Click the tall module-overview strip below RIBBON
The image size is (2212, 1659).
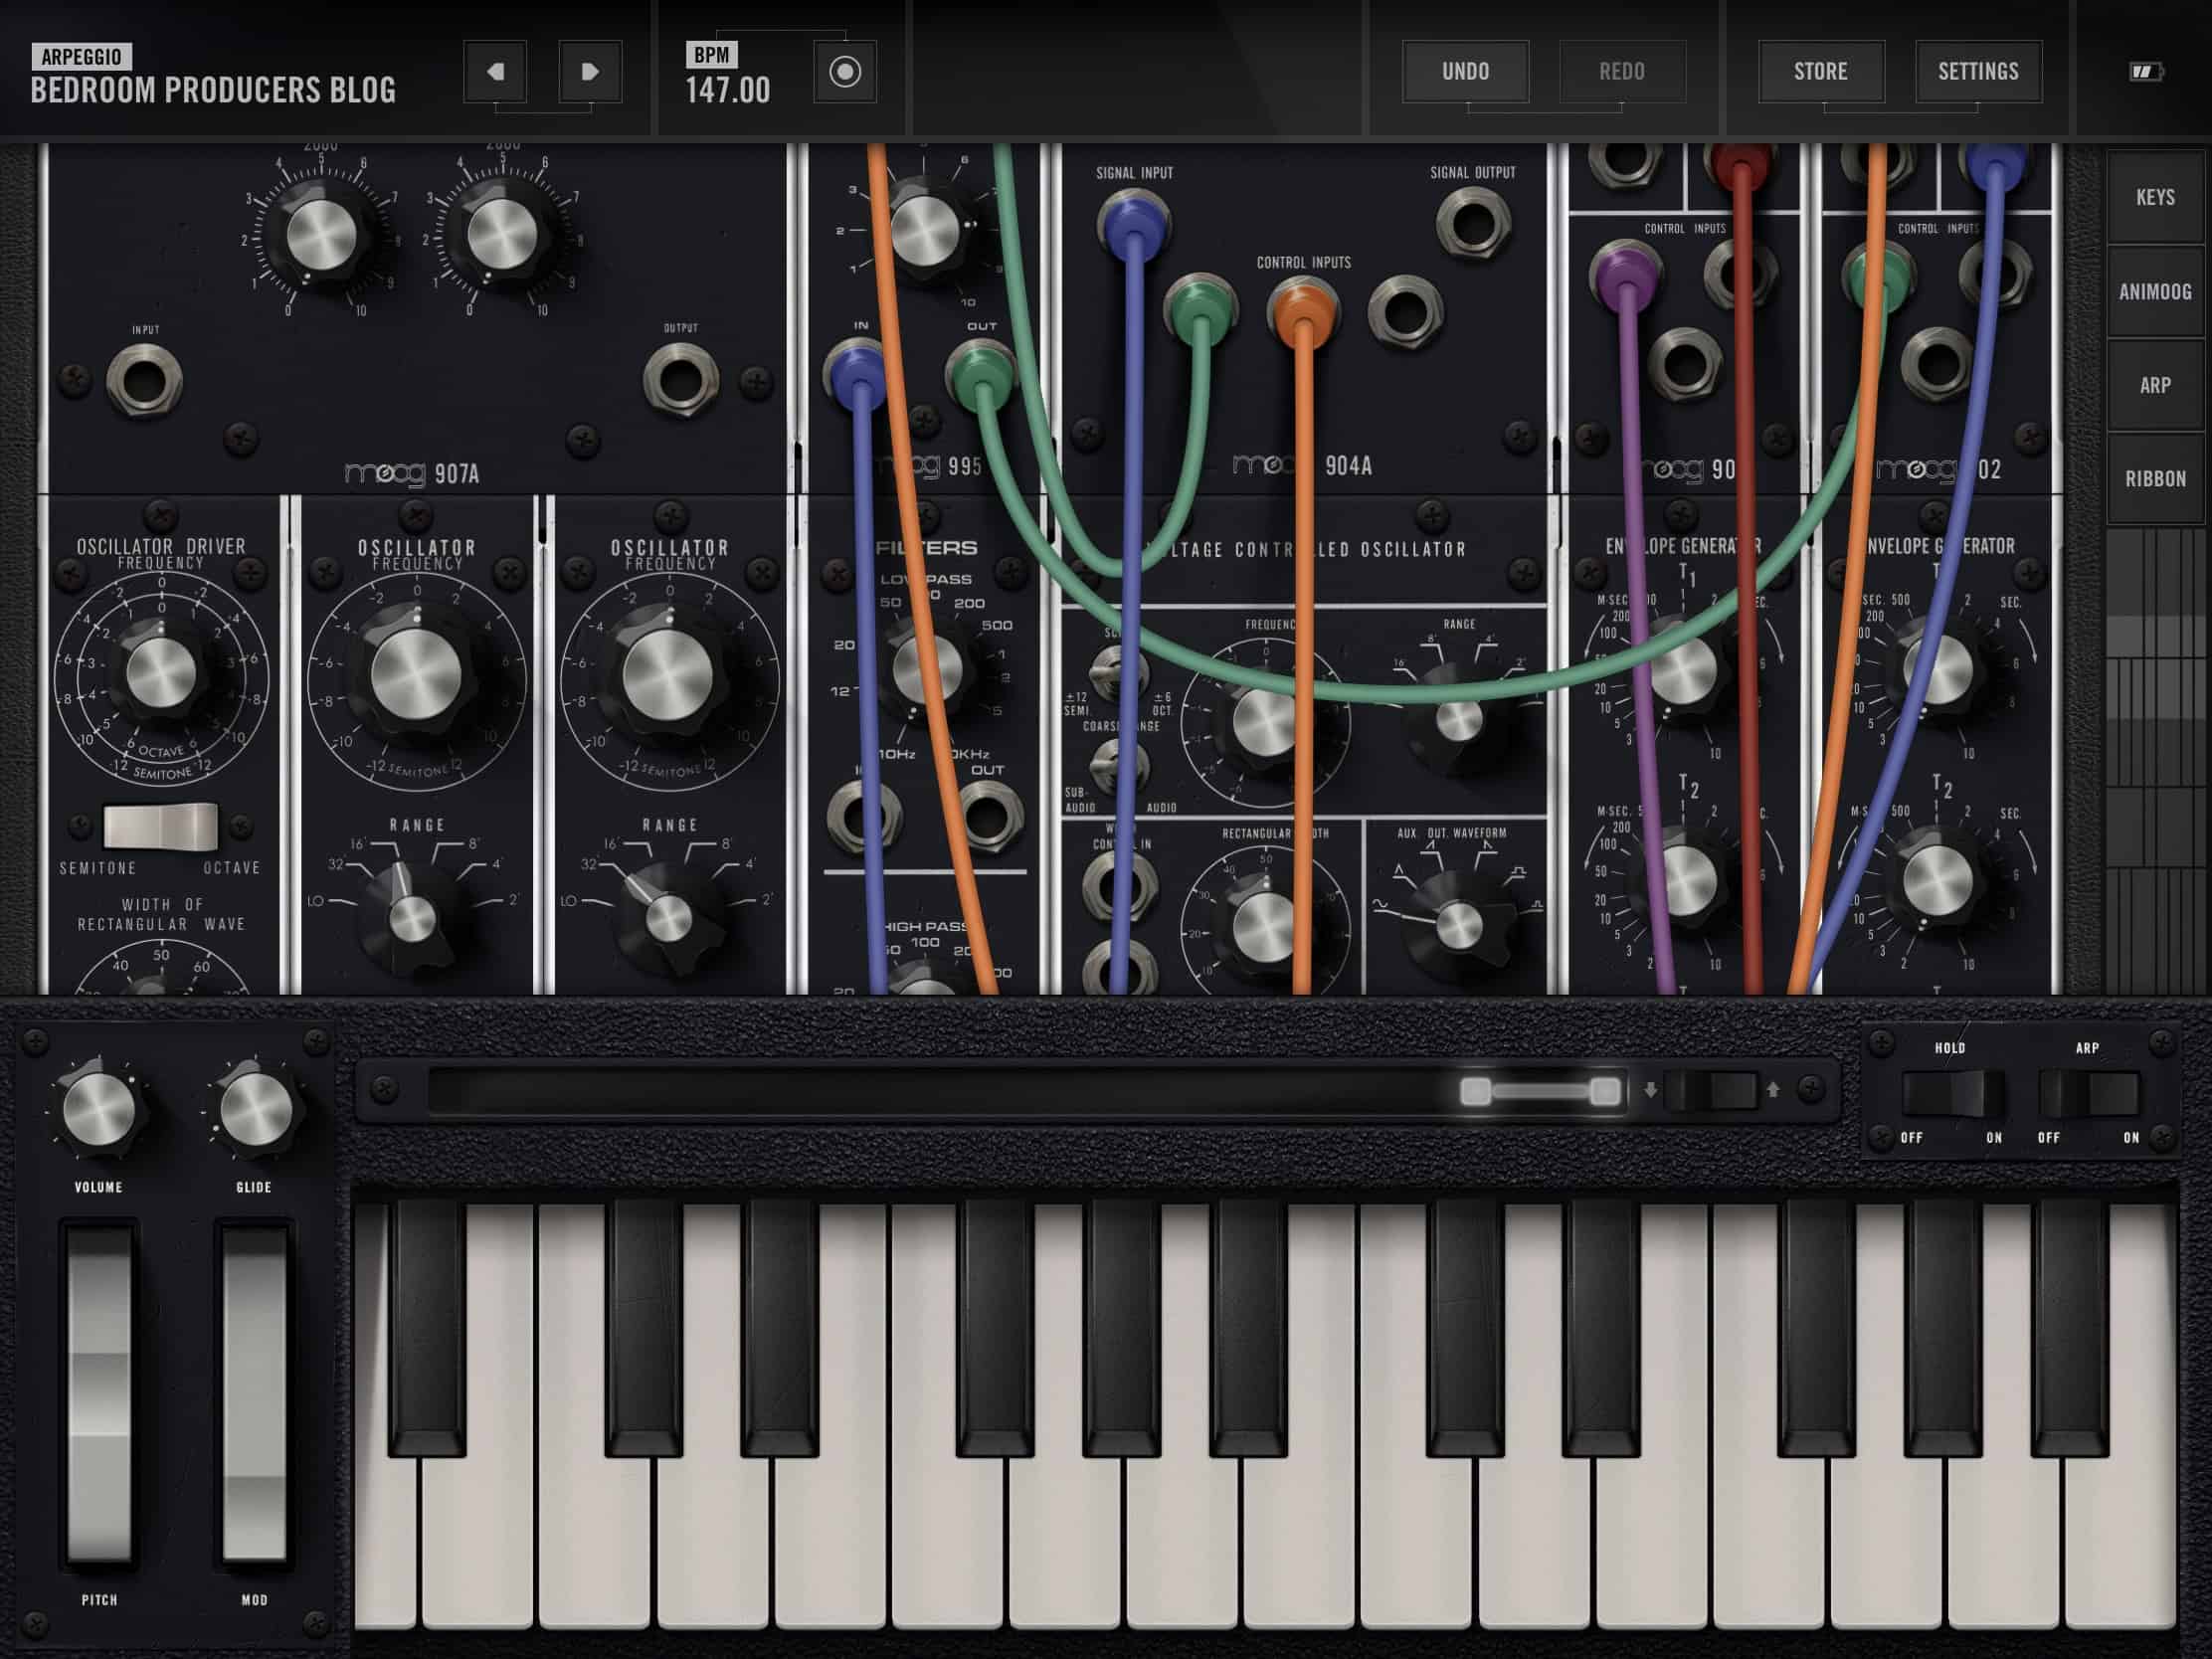tap(2155, 761)
